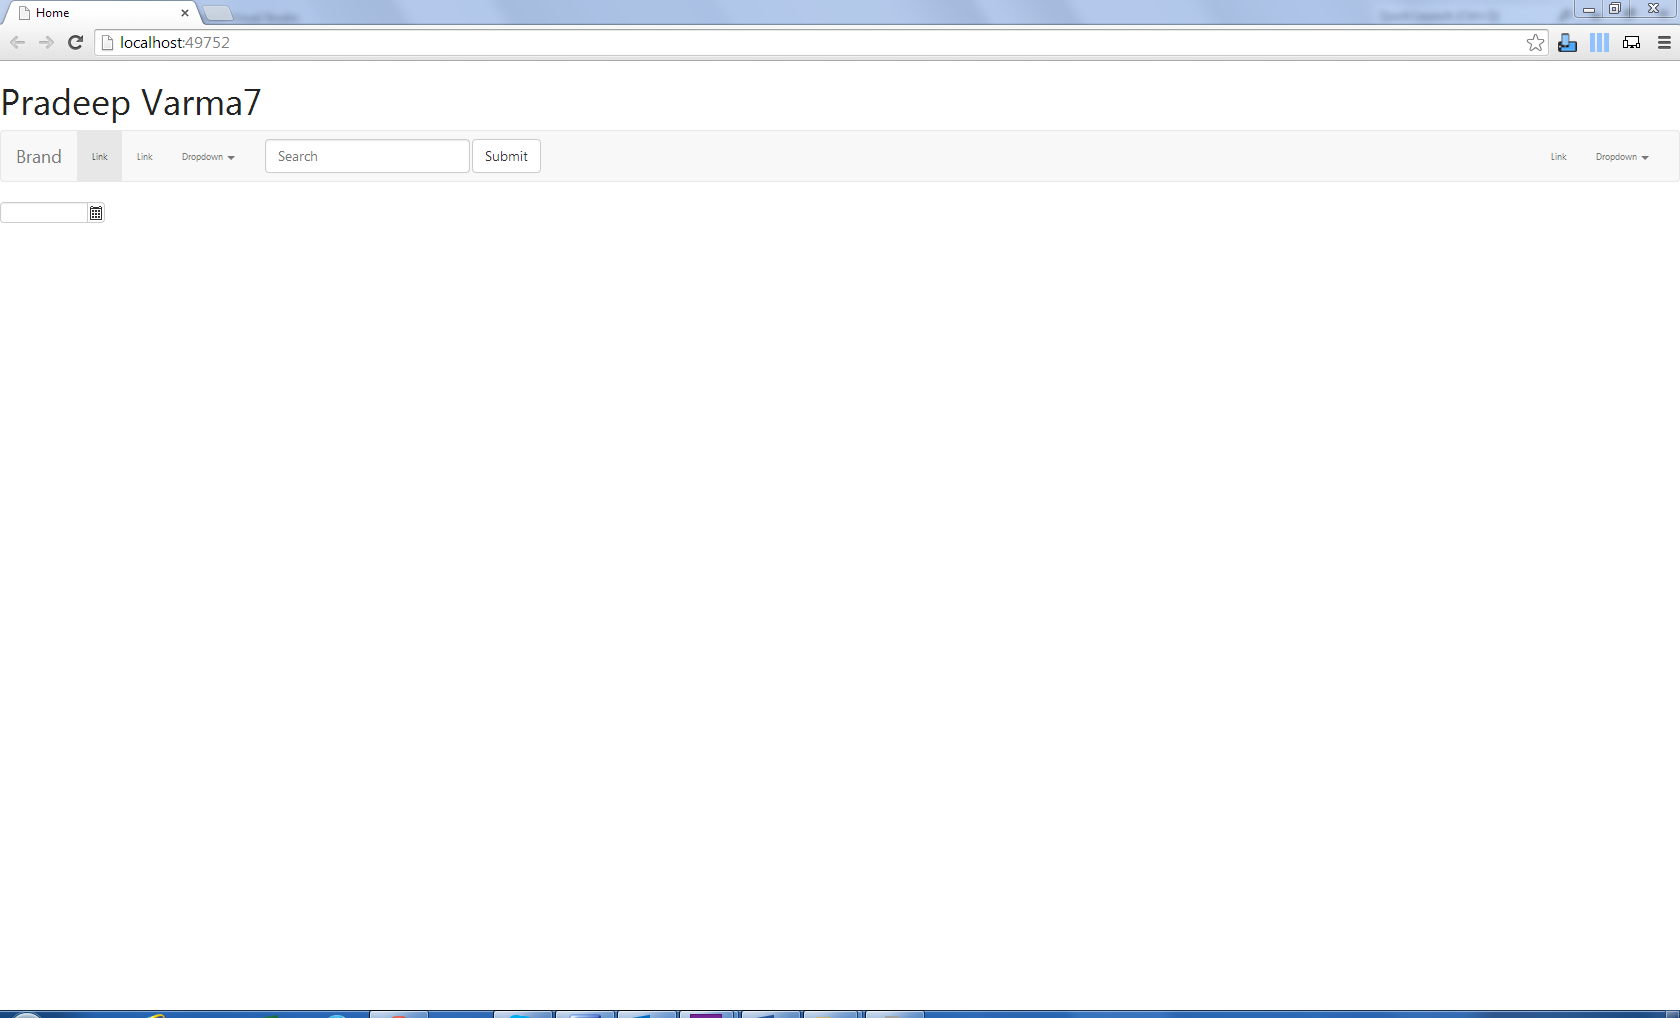Click the blue striped bars extension icon

coord(1600,42)
